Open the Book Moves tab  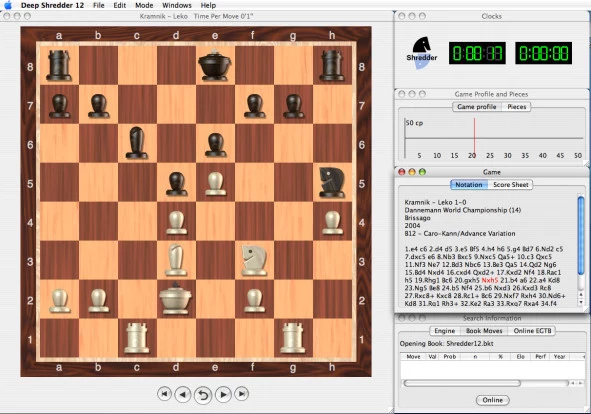(x=484, y=331)
